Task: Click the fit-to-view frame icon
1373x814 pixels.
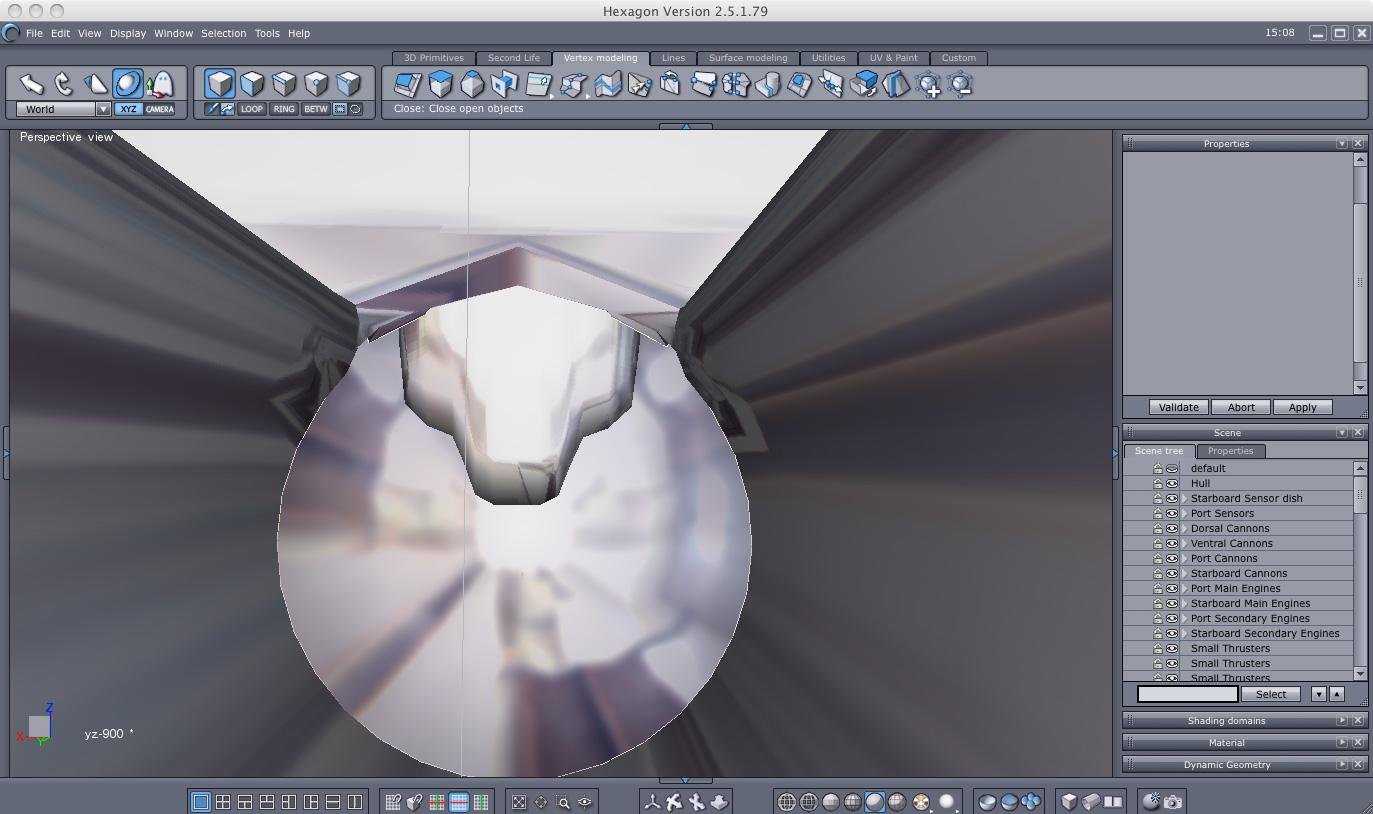Action: [x=519, y=802]
